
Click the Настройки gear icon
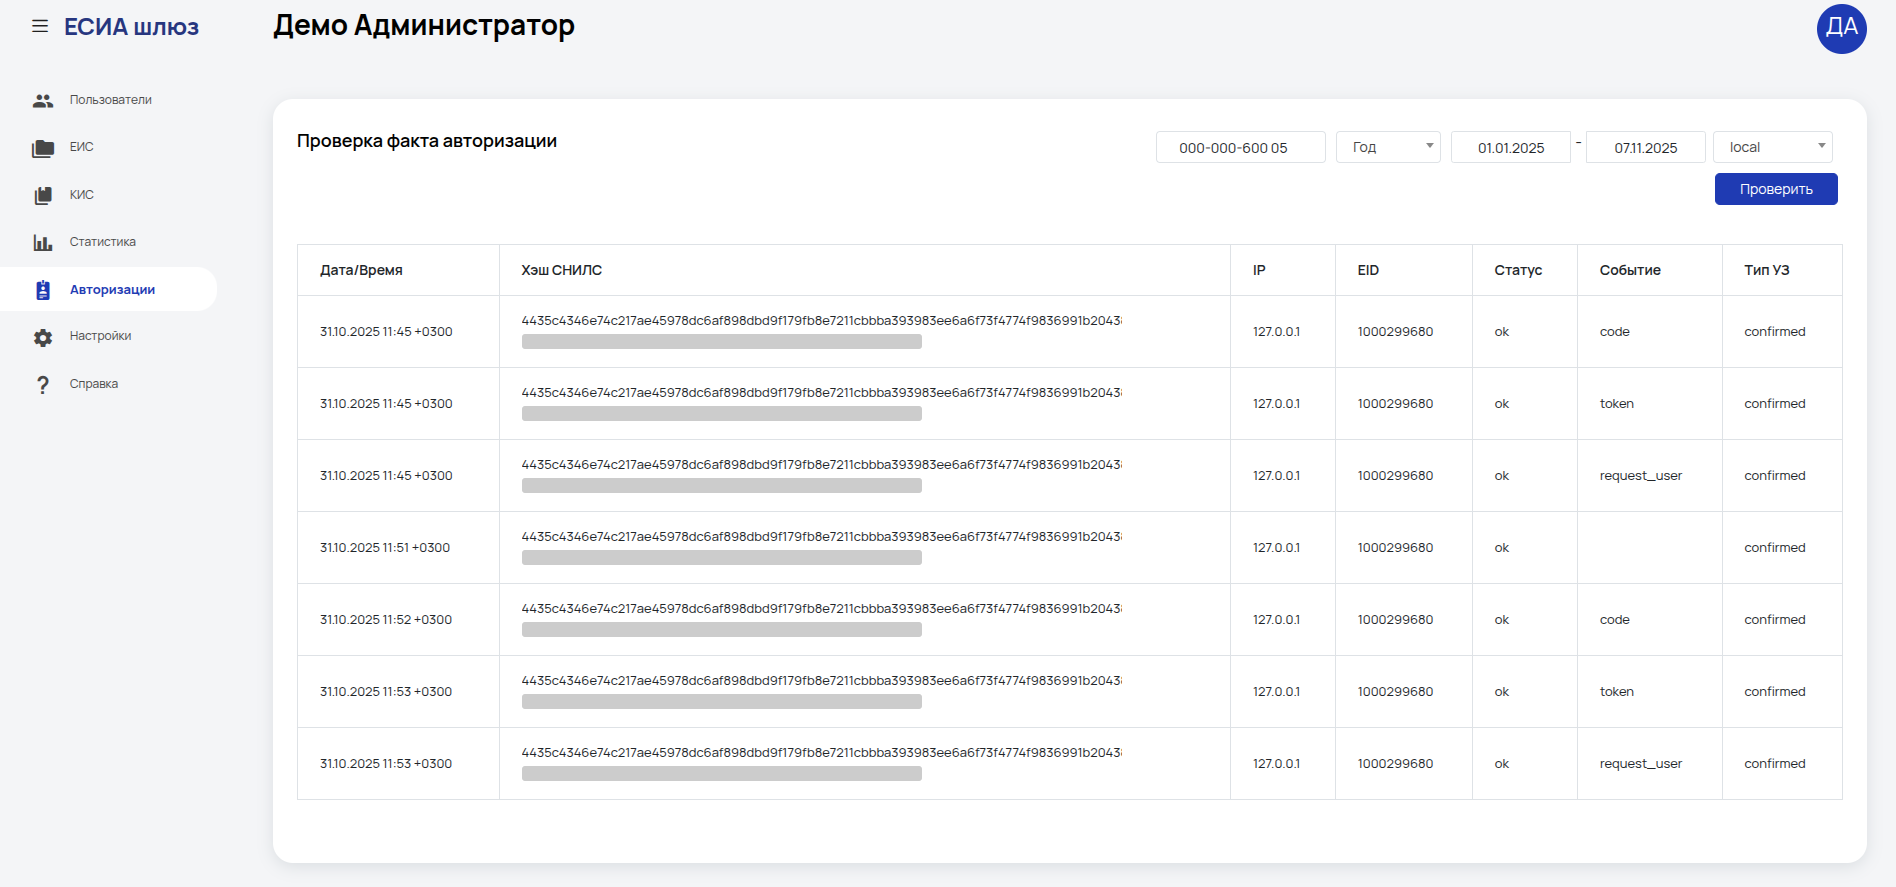(x=43, y=337)
